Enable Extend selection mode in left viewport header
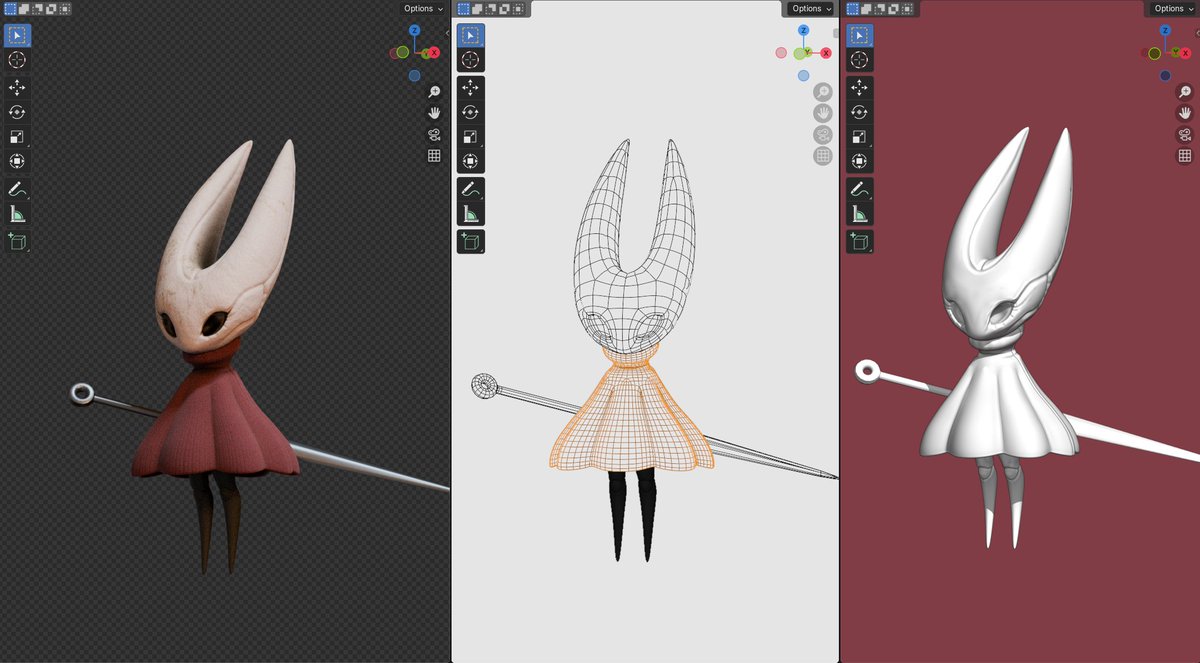 pyautogui.click(x=25, y=9)
